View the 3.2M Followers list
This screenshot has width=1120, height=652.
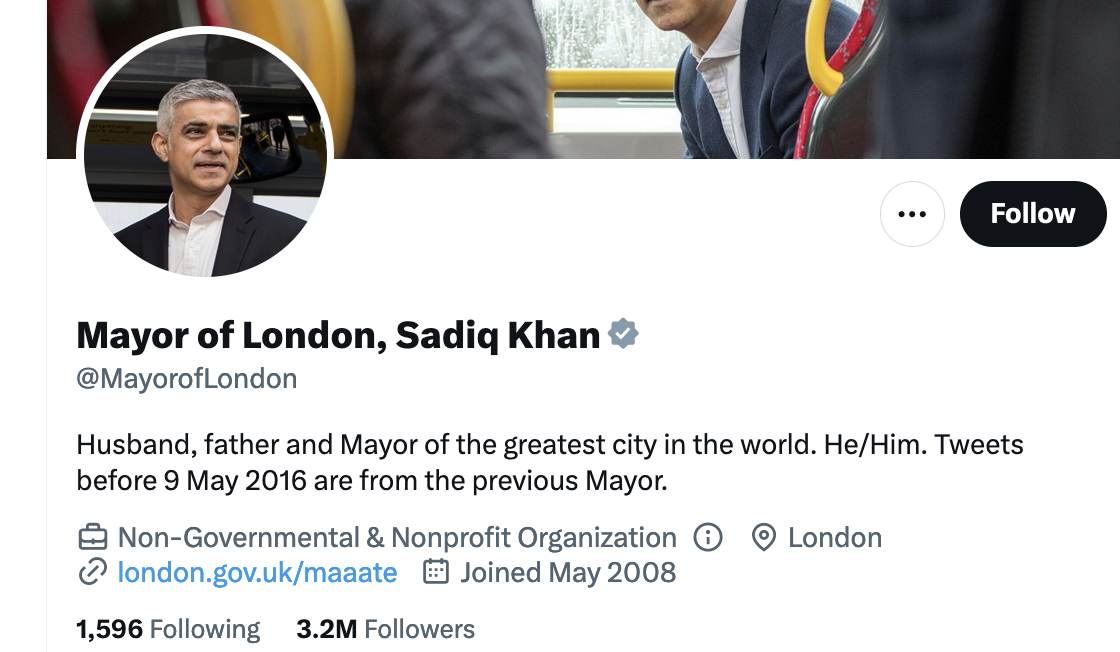[x=385, y=629]
